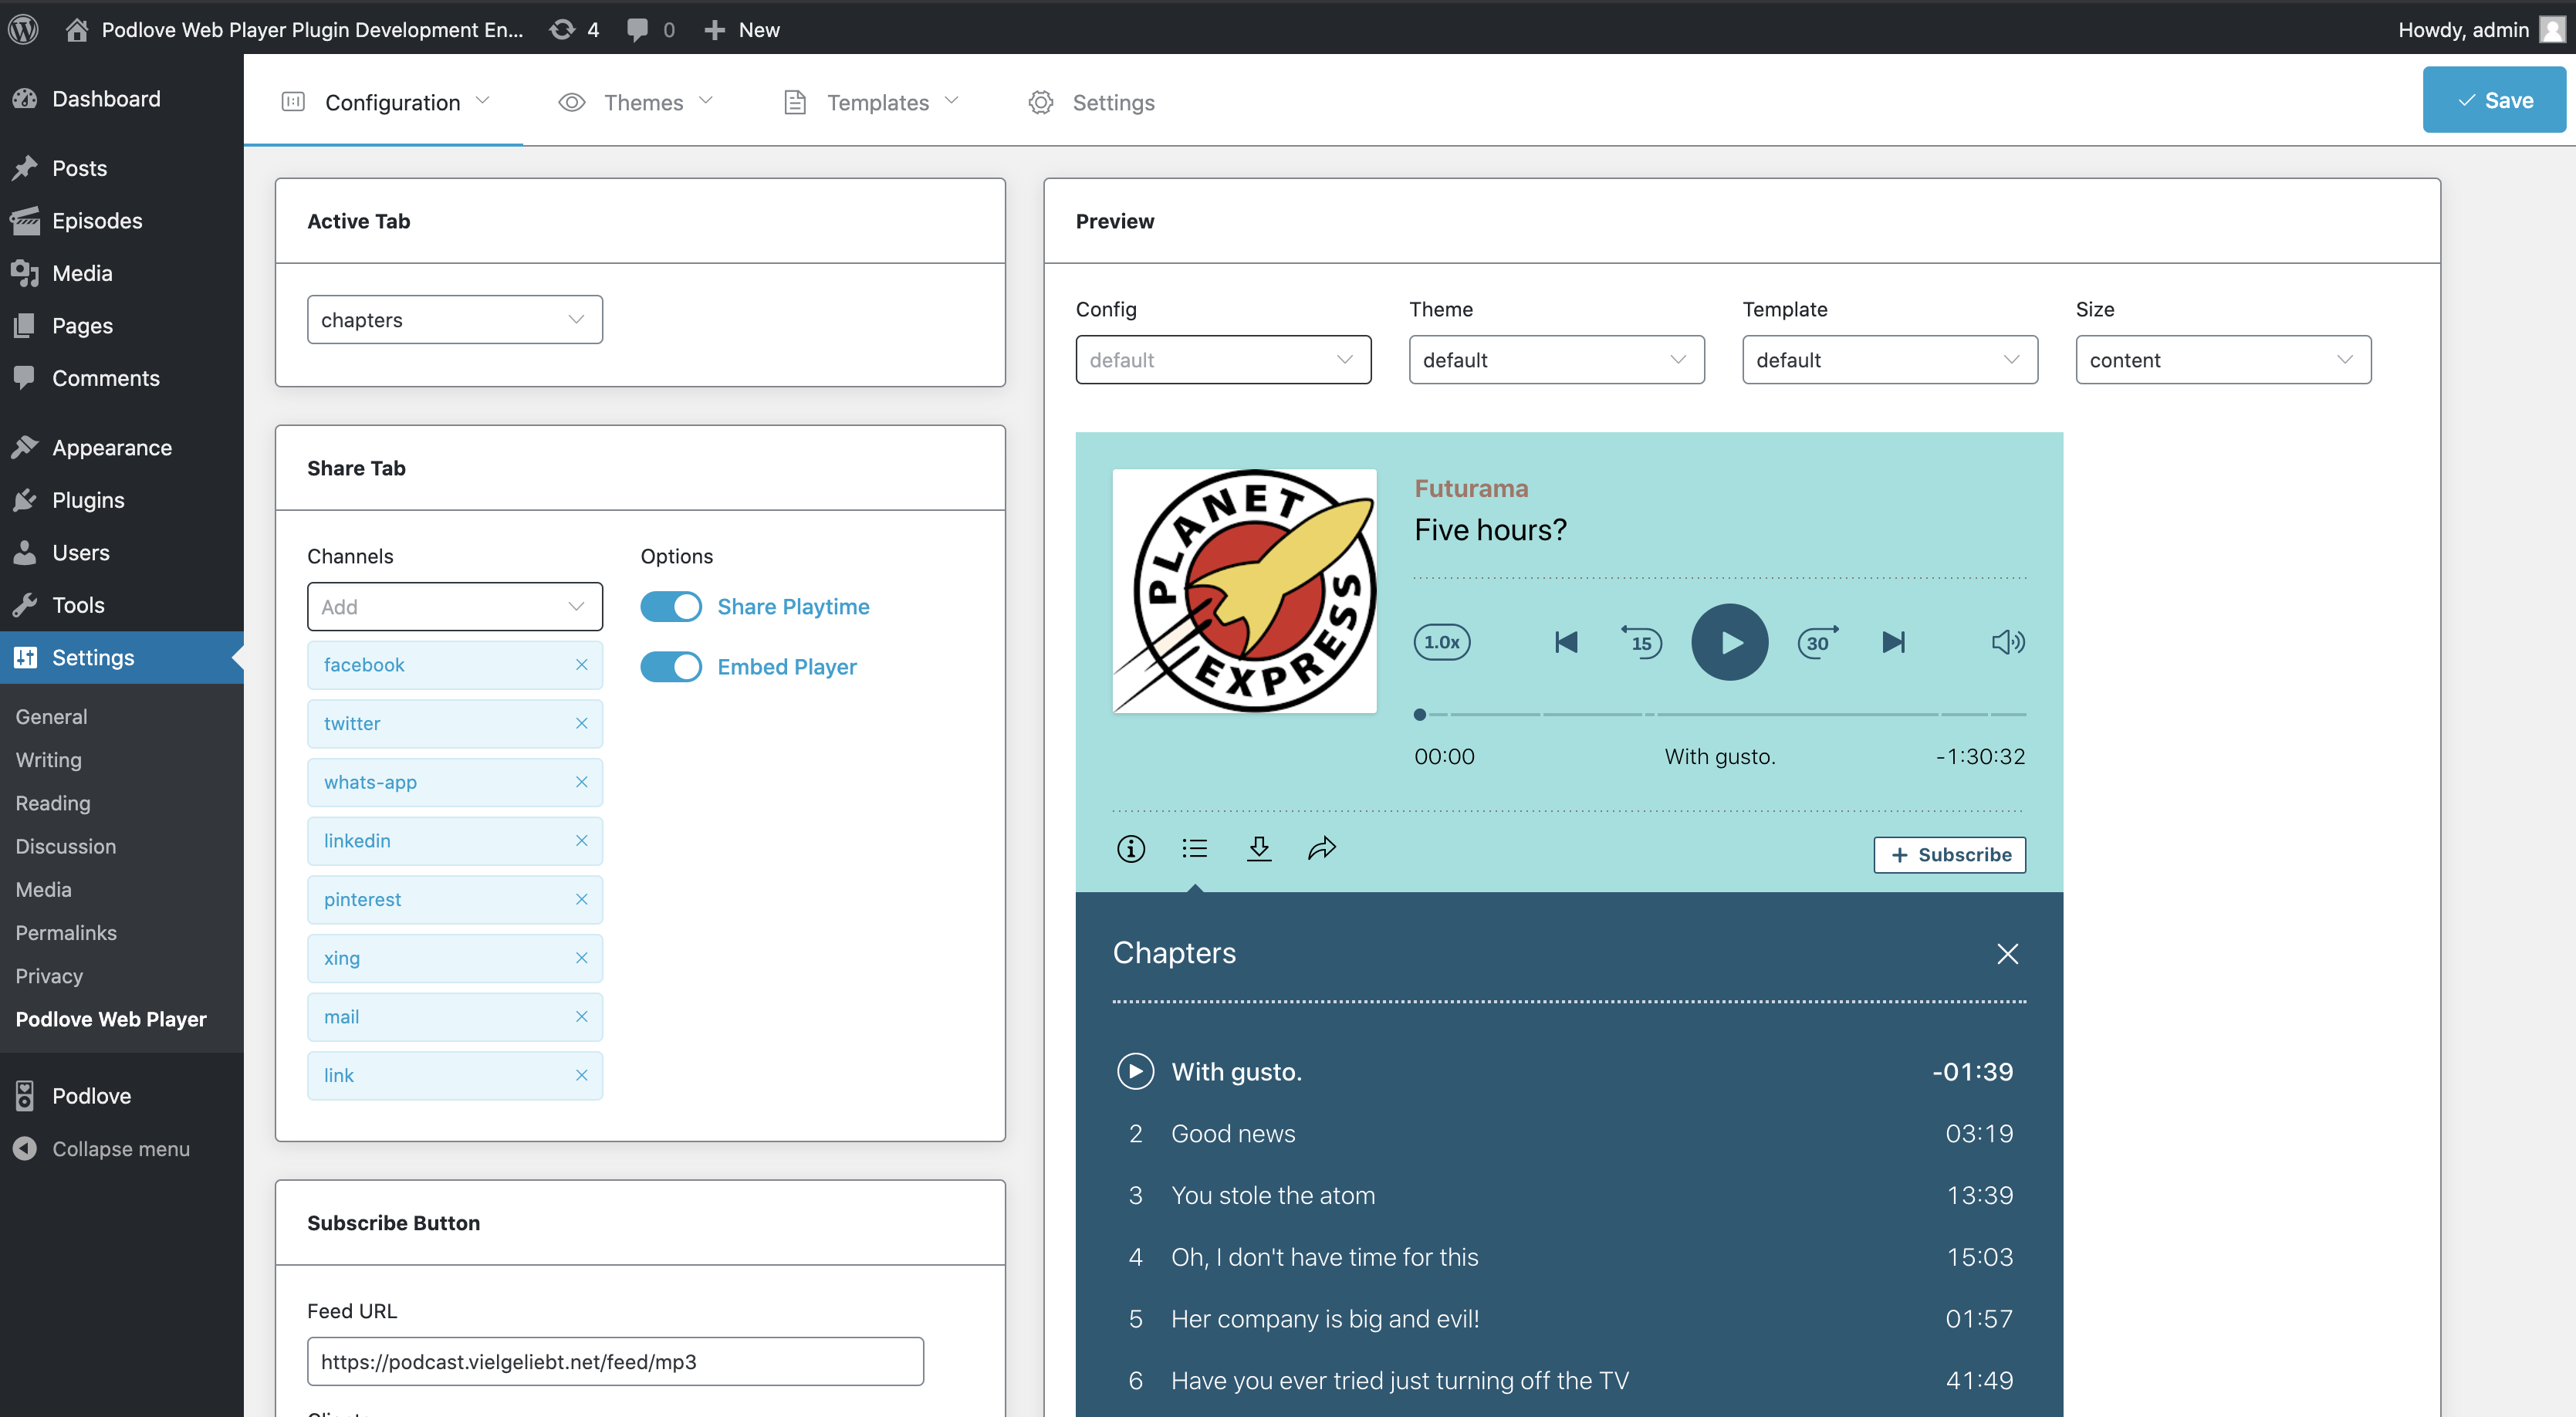2576x1417 pixels.
Task: Open the episode info tab icon
Action: [1131, 849]
